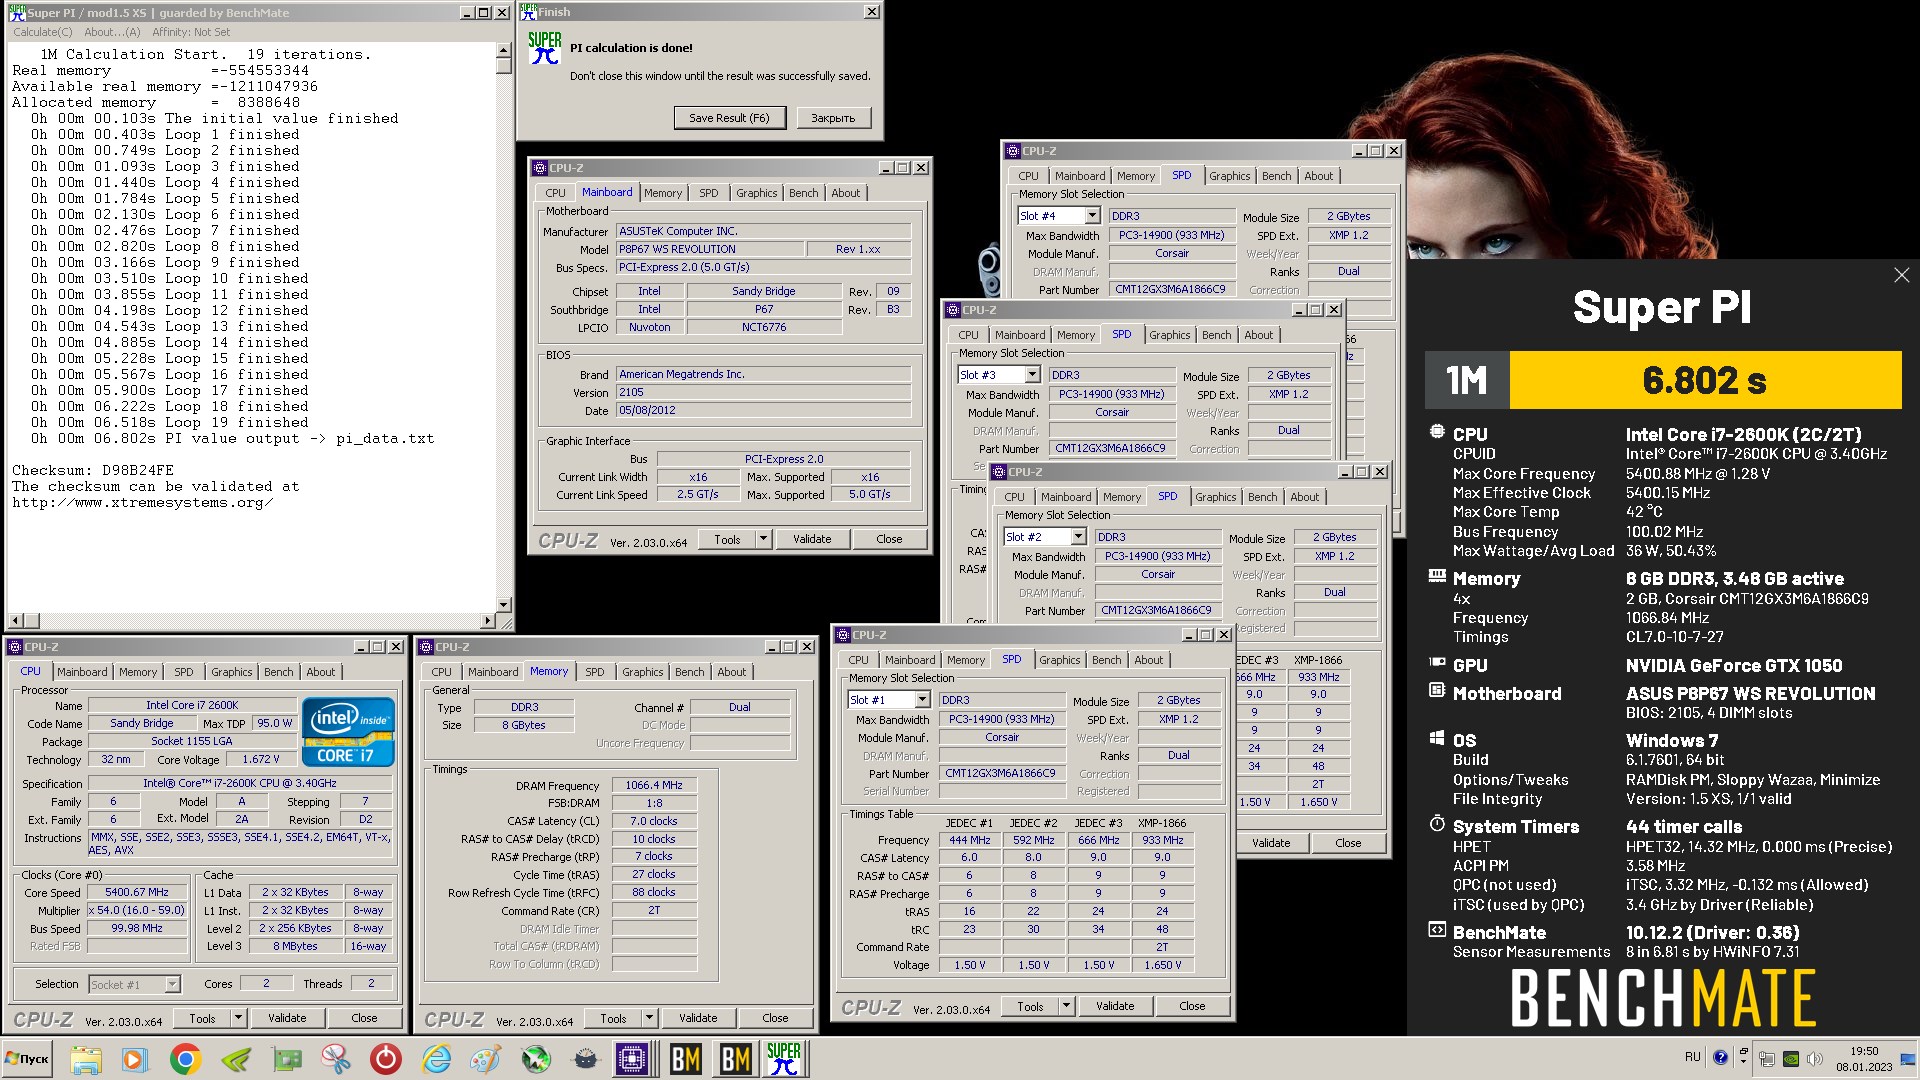
Task: Click Validate in CPU-Z processor window
Action: coord(287,1018)
